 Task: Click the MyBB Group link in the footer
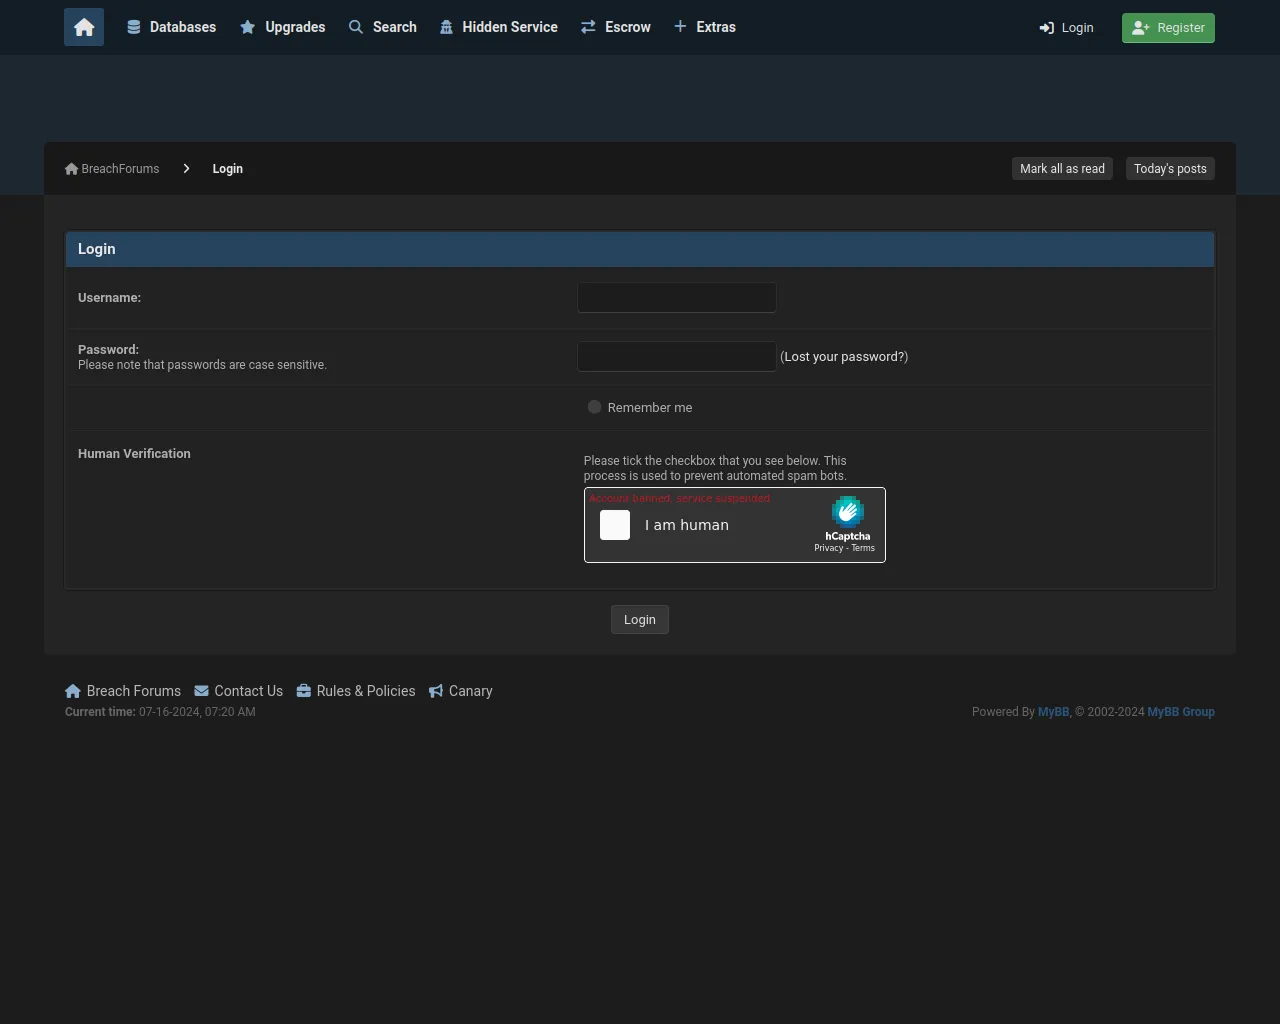(1181, 712)
